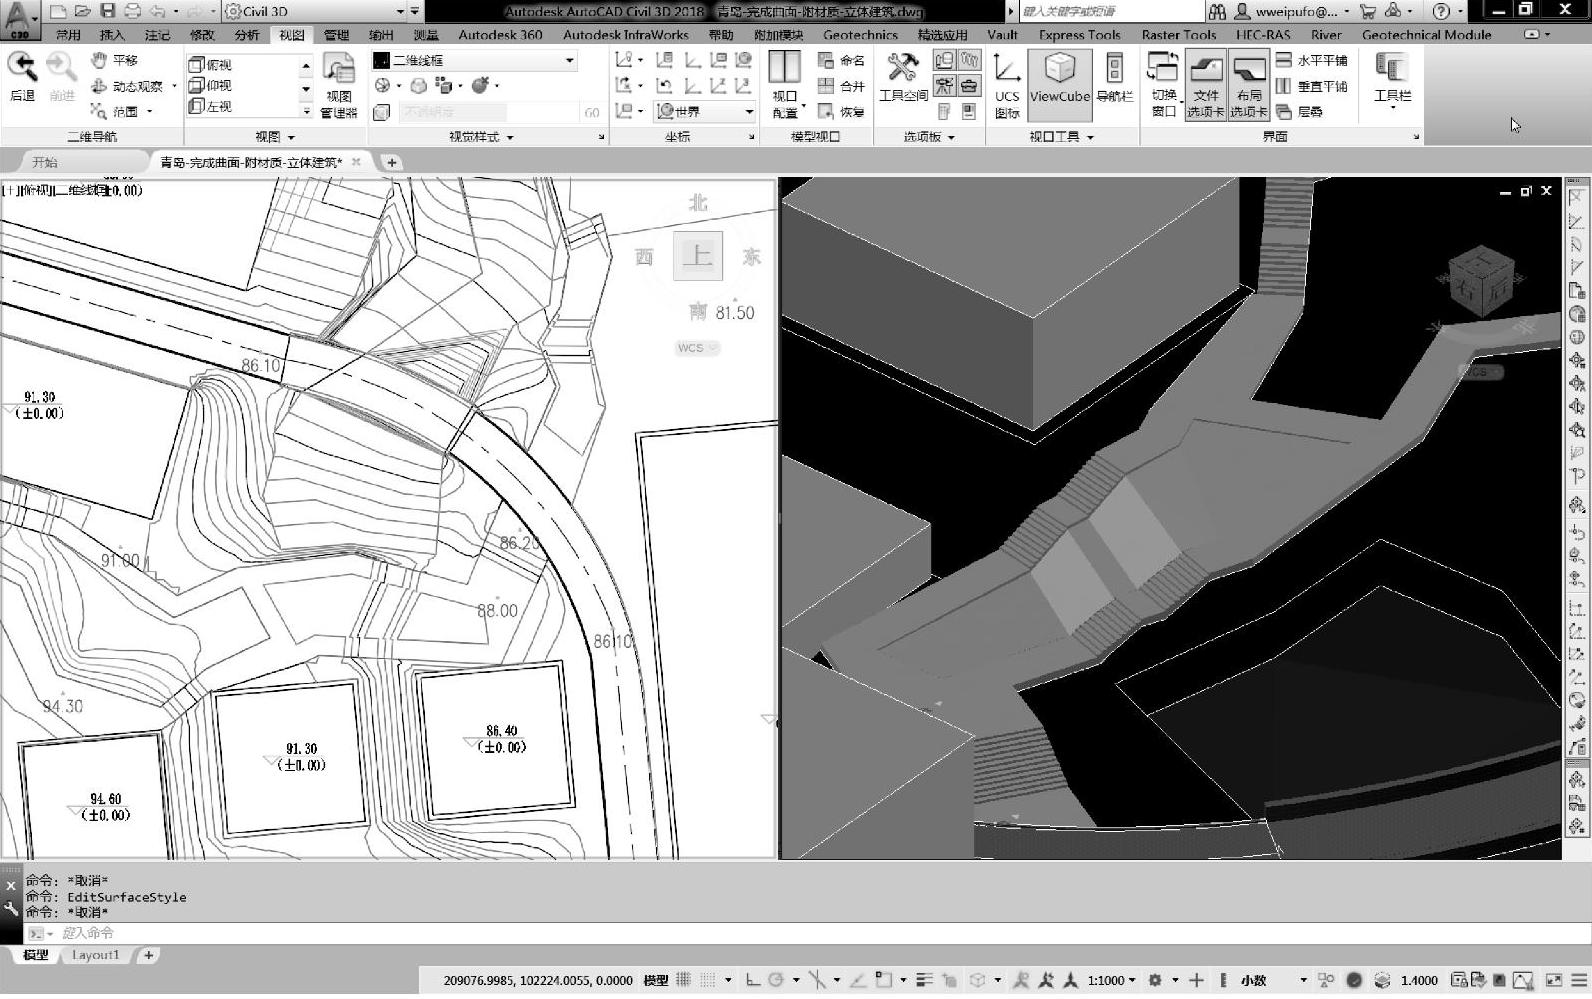Viewport: 1592px width, 999px height.
Task: Toggle grid display in status bar
Action: point(684,980)
